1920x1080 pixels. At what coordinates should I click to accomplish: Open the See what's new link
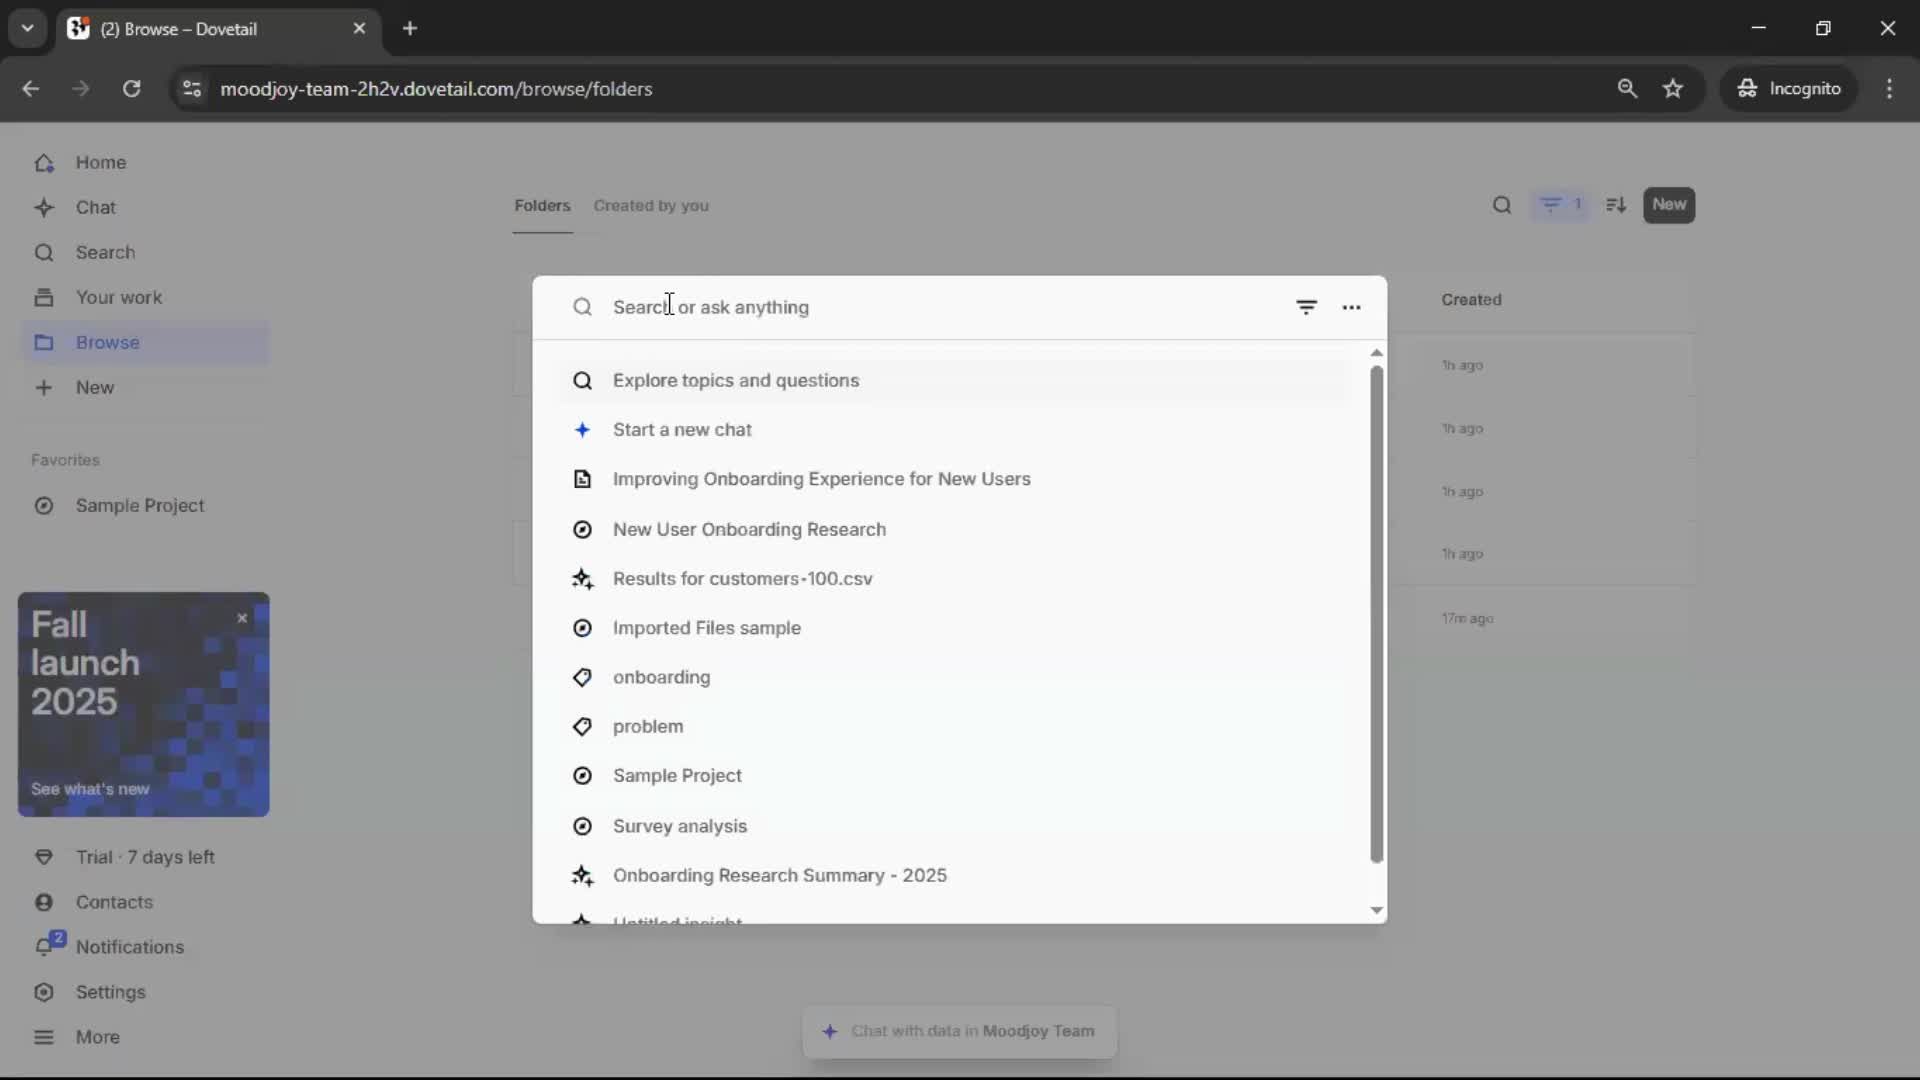91,789
